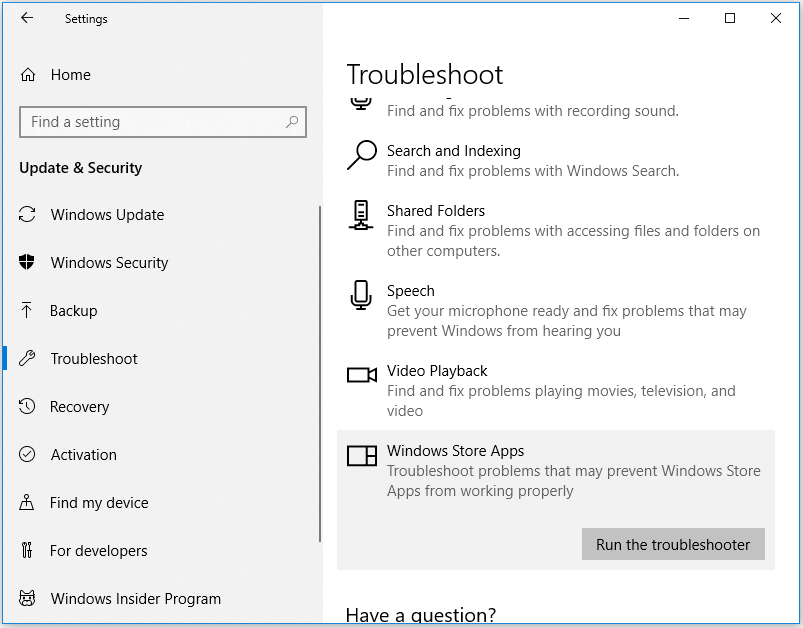Viewport: 803px width, 628px height.
Task: Click the Recovery clock icon
Action: click(27, 406)
